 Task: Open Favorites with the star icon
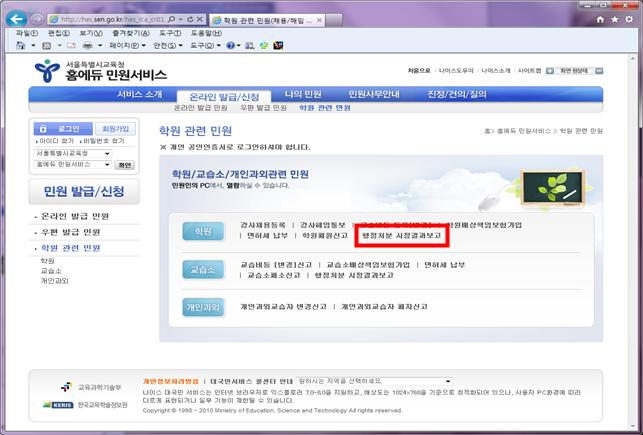[614, 19]
